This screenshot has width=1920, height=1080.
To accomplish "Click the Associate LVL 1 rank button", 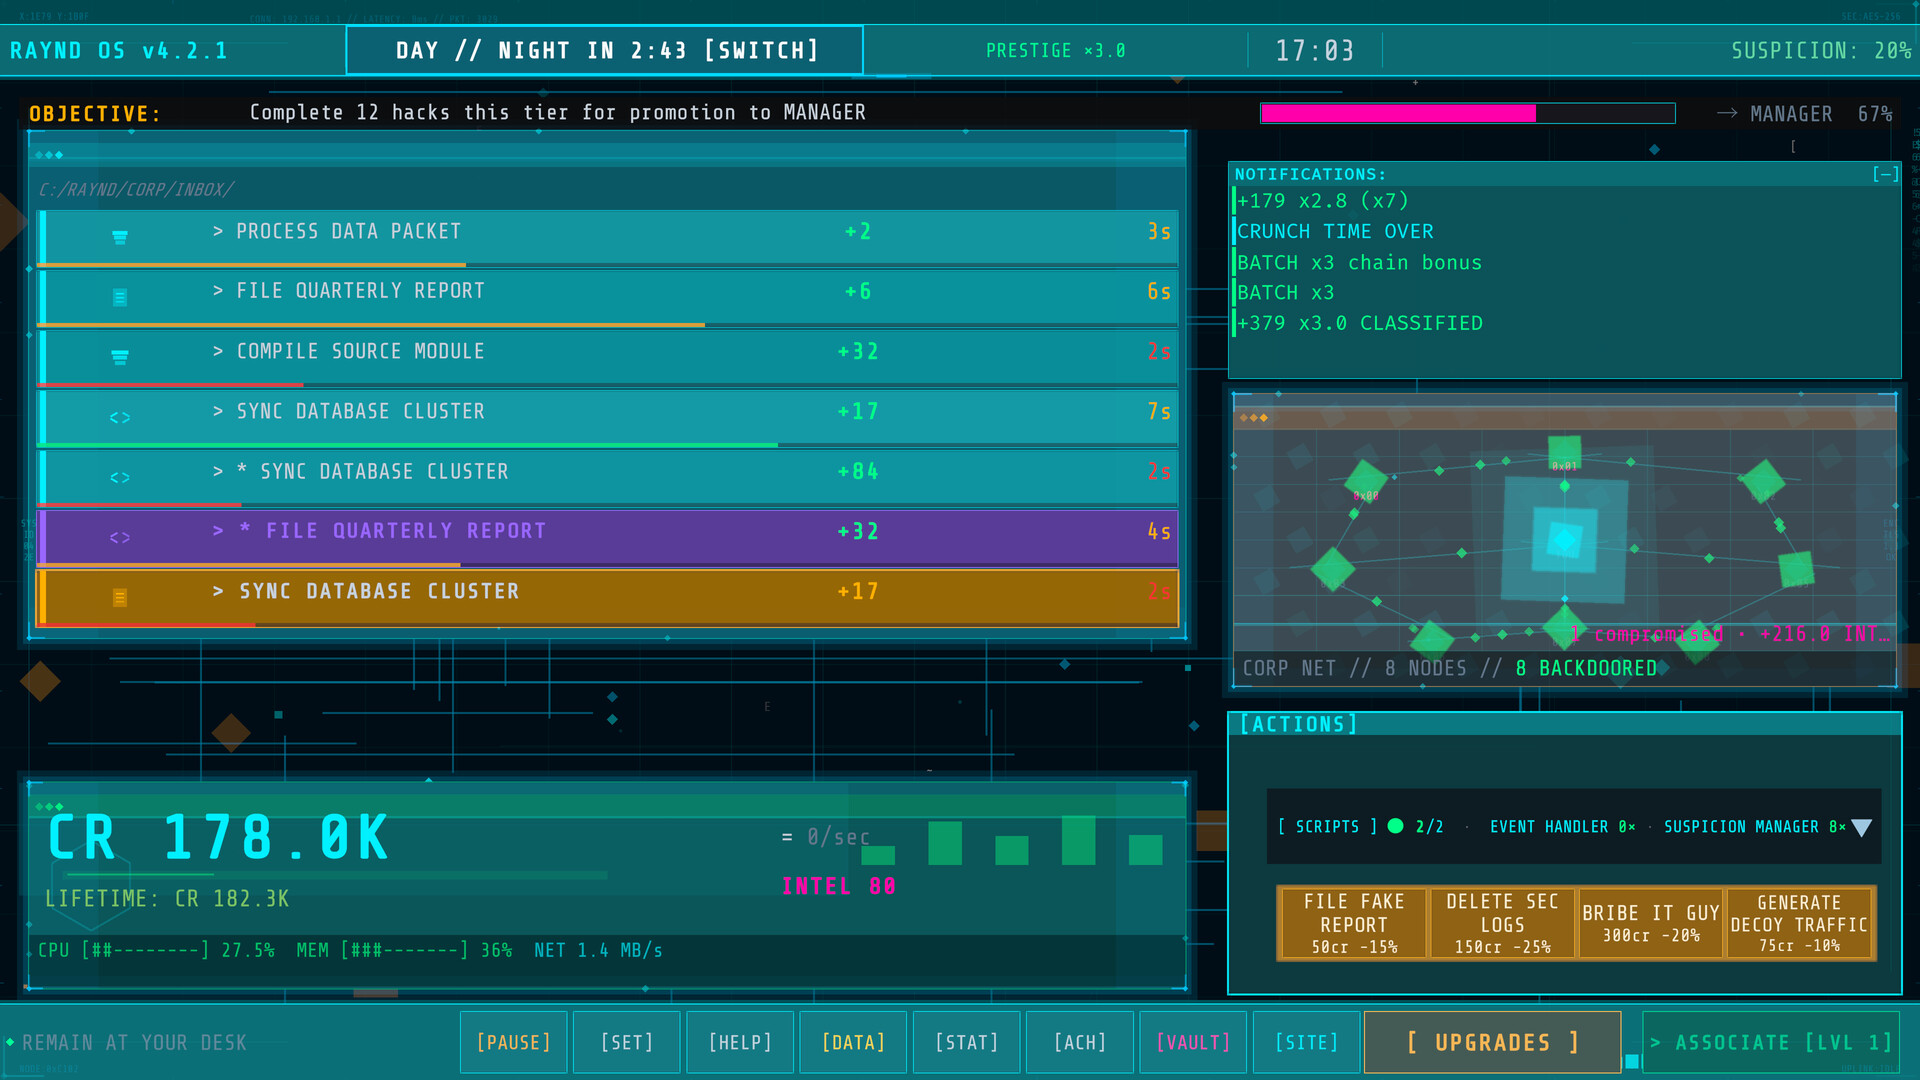I will point(1770,1042).
